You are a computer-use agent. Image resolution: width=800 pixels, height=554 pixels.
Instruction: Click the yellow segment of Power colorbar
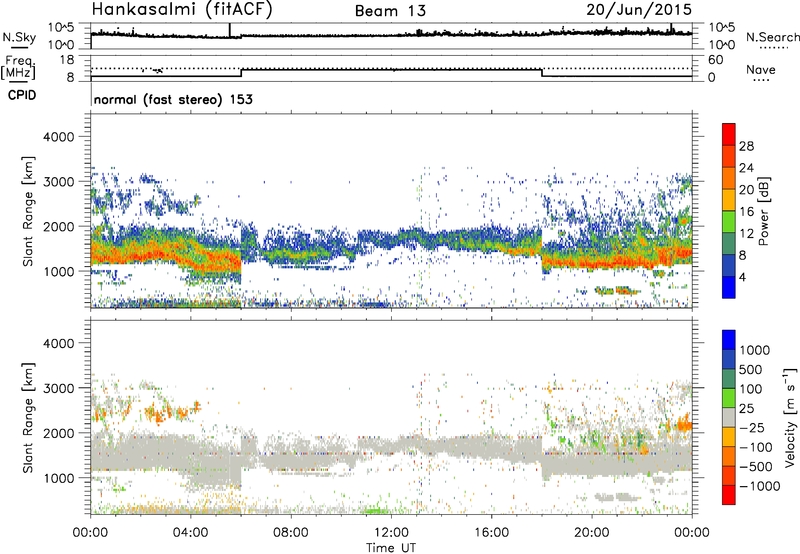(x=729, y=199)
